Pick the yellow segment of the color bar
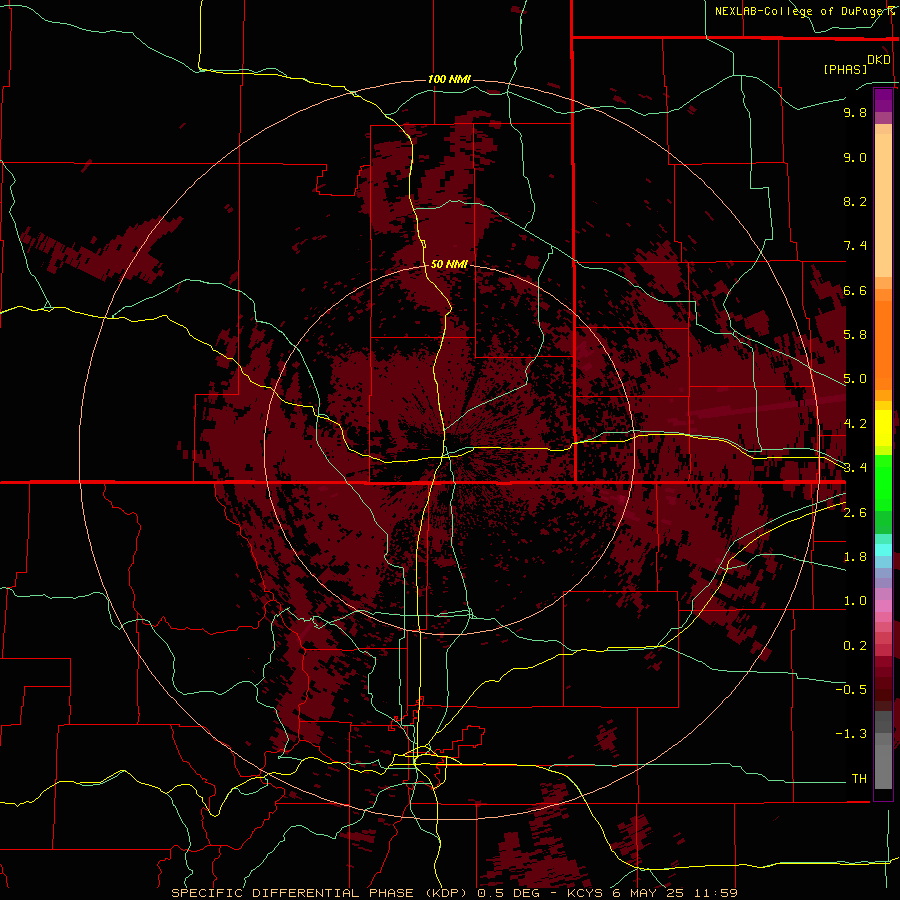 (883, 428)
